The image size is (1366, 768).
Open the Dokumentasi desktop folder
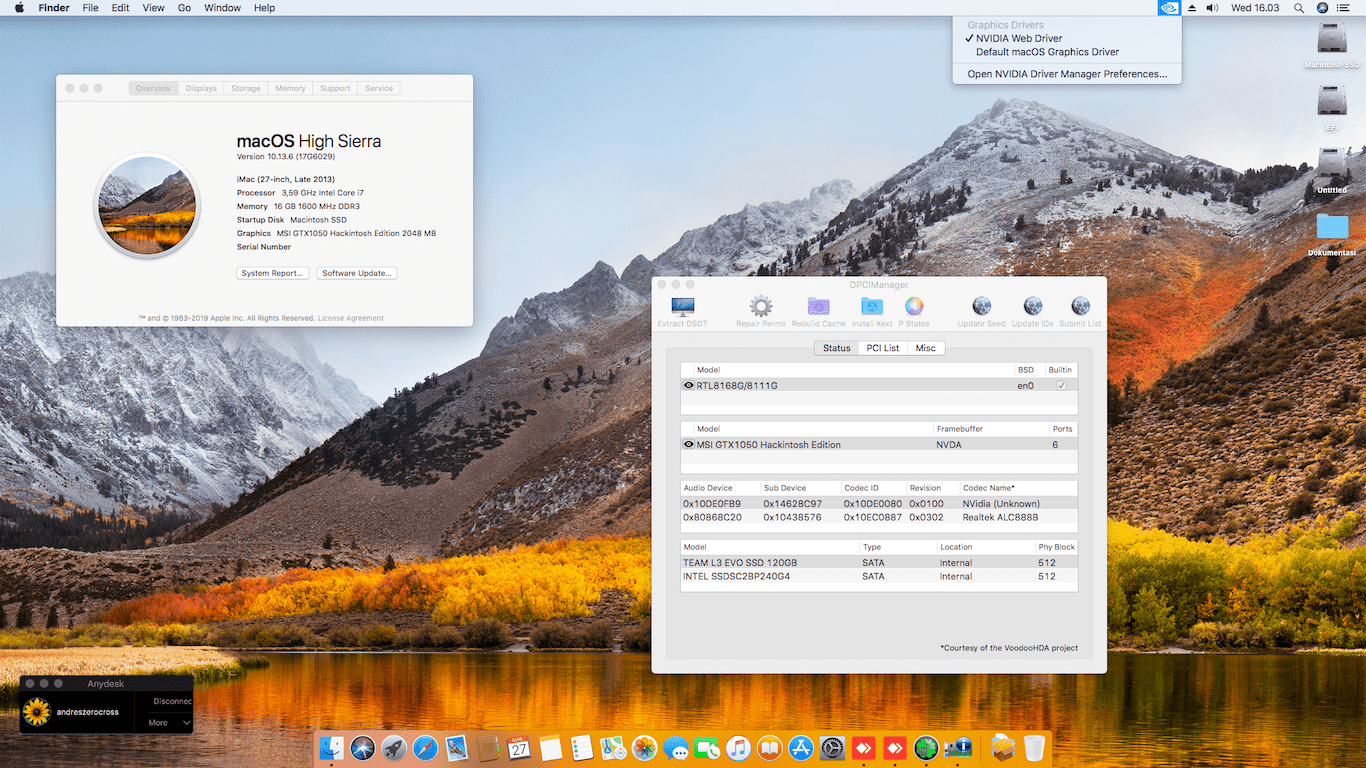(1332, 228)
